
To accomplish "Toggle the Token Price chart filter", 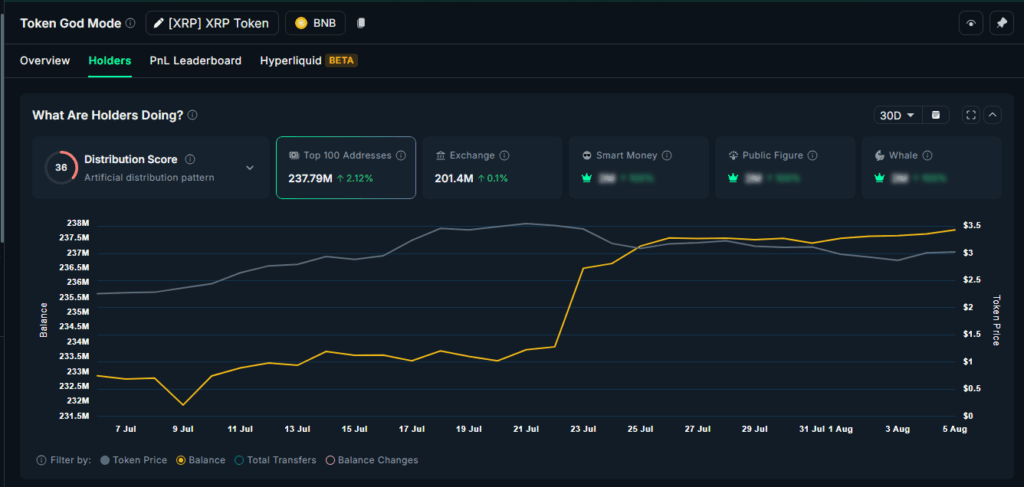I will click(x=134, y=460).
